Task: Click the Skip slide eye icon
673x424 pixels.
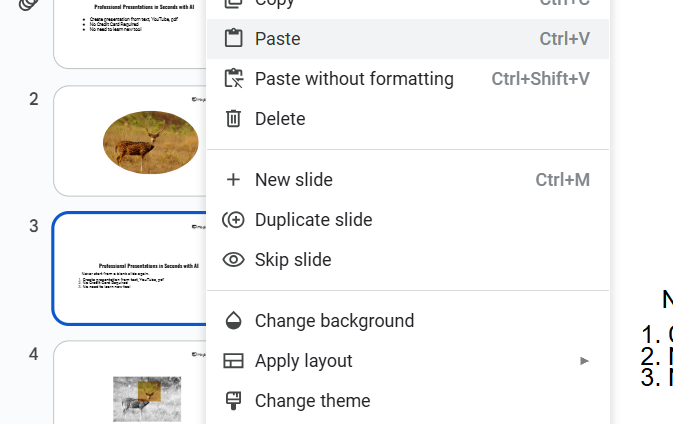Action: (233, 260)
